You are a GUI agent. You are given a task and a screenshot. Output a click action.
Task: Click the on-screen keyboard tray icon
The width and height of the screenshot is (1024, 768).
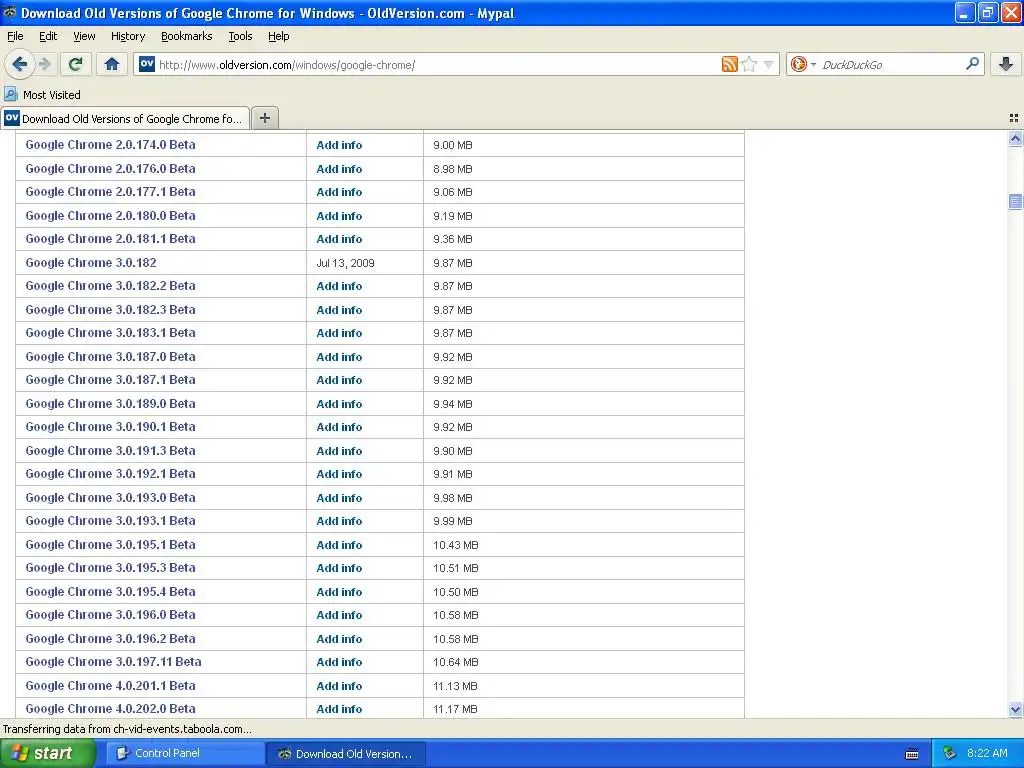[x=912, y=754]
